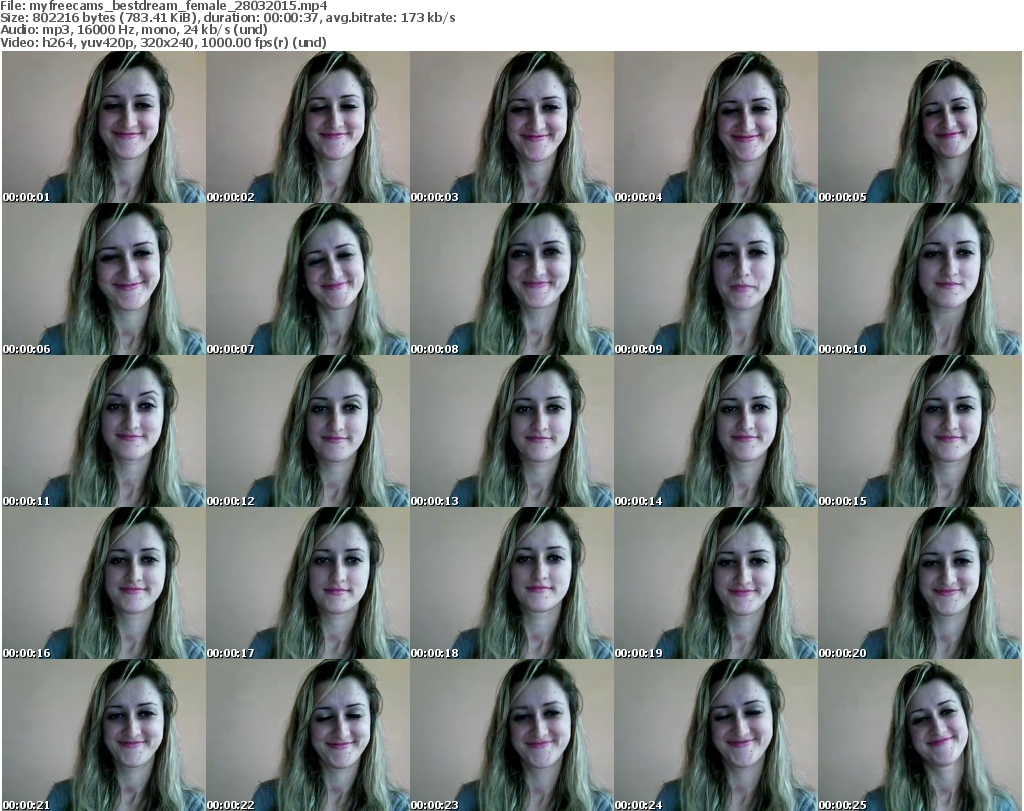Screen dimensions: 1024x811
Task: Select the frame stamped 00:00:21
Action: (103, 735)
